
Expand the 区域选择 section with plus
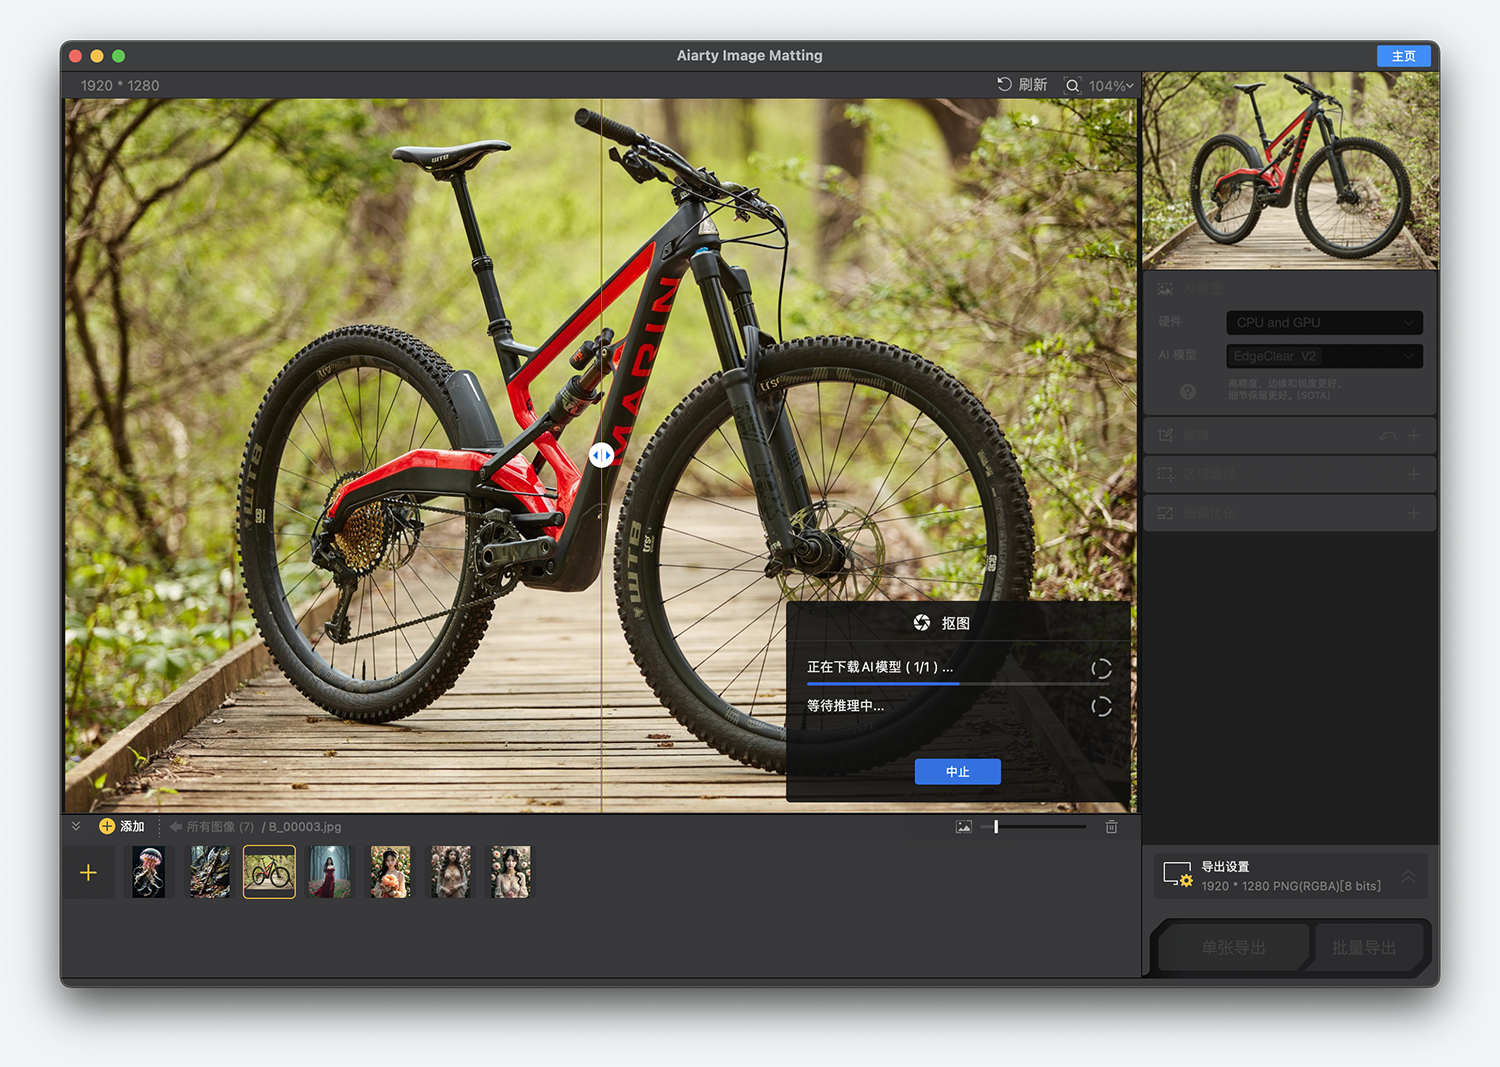[x=1413, y=474]
